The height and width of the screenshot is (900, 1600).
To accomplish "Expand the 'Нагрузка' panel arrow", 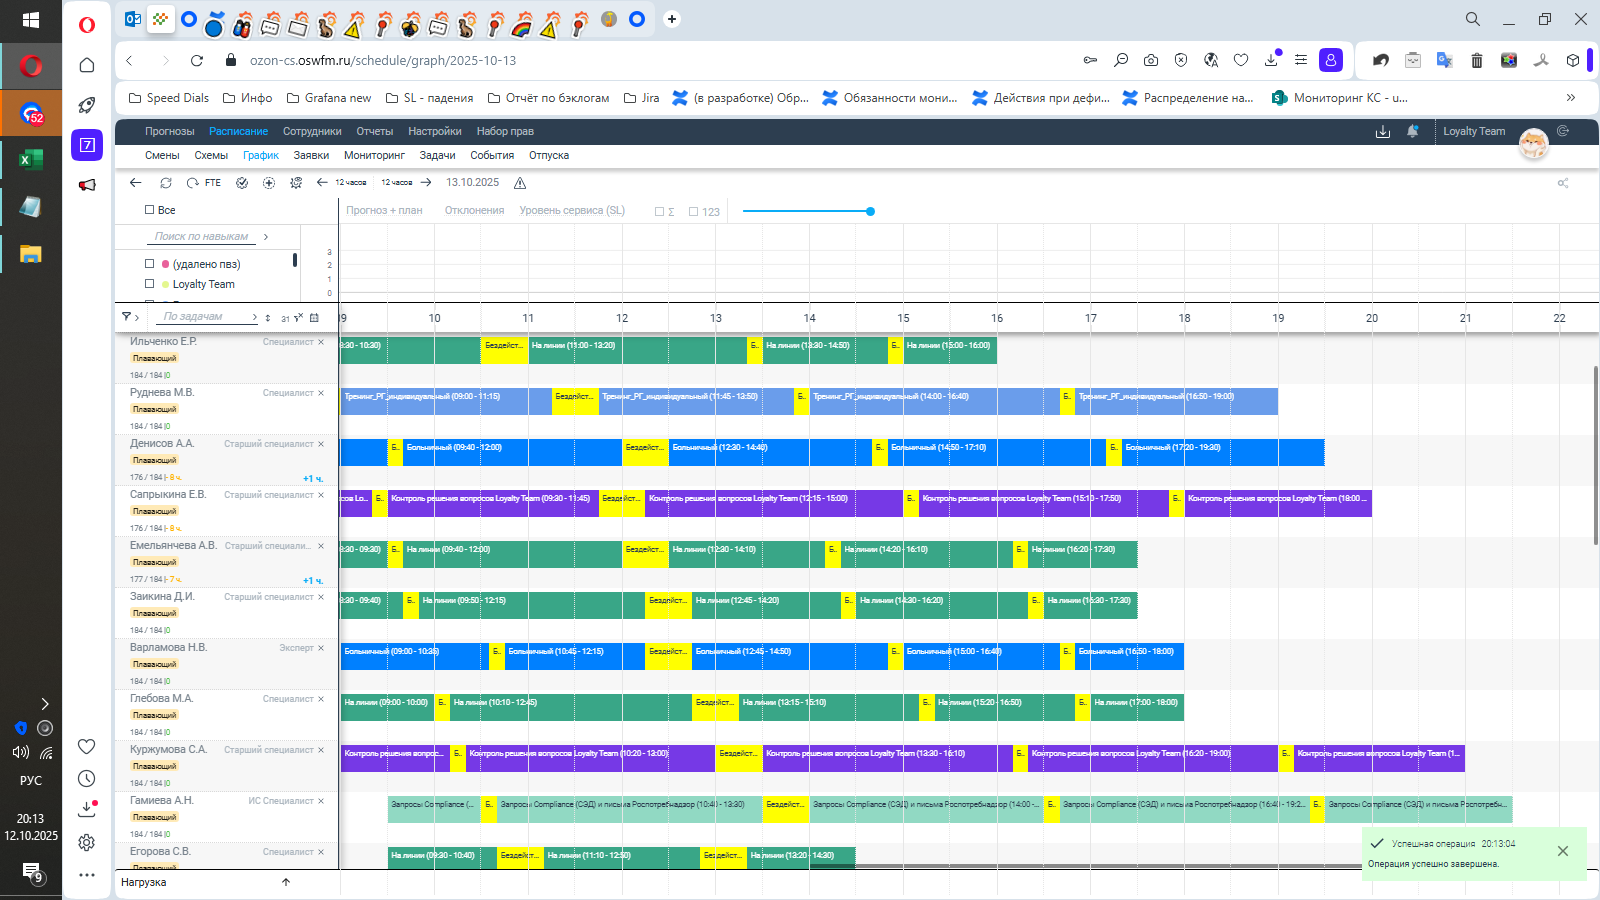I will coord(286,882).
